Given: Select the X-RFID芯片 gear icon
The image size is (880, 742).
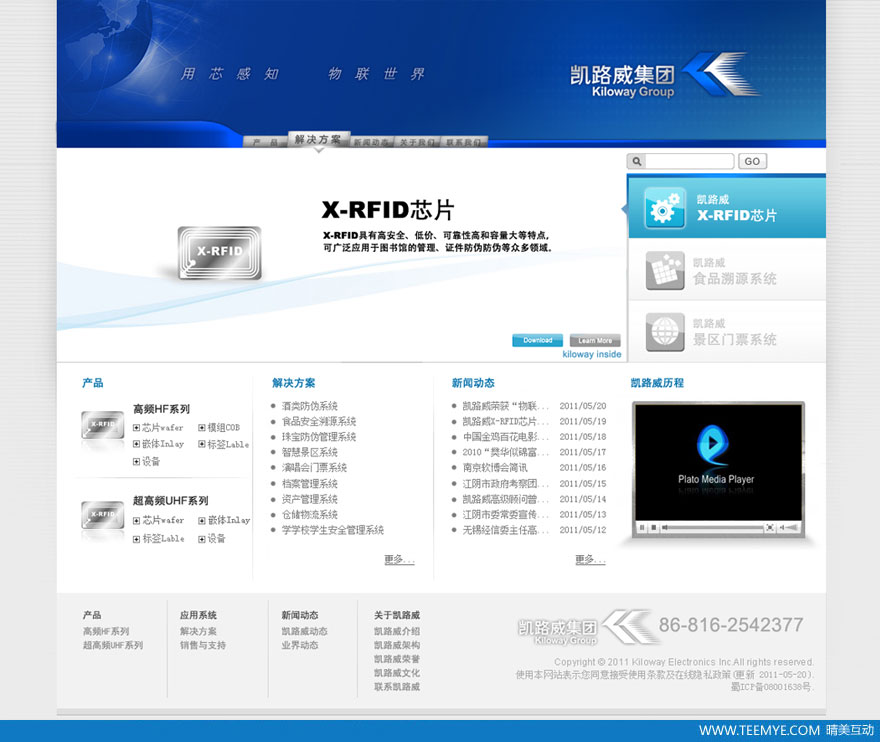Looking at the screenshot, I should (665, 208).
